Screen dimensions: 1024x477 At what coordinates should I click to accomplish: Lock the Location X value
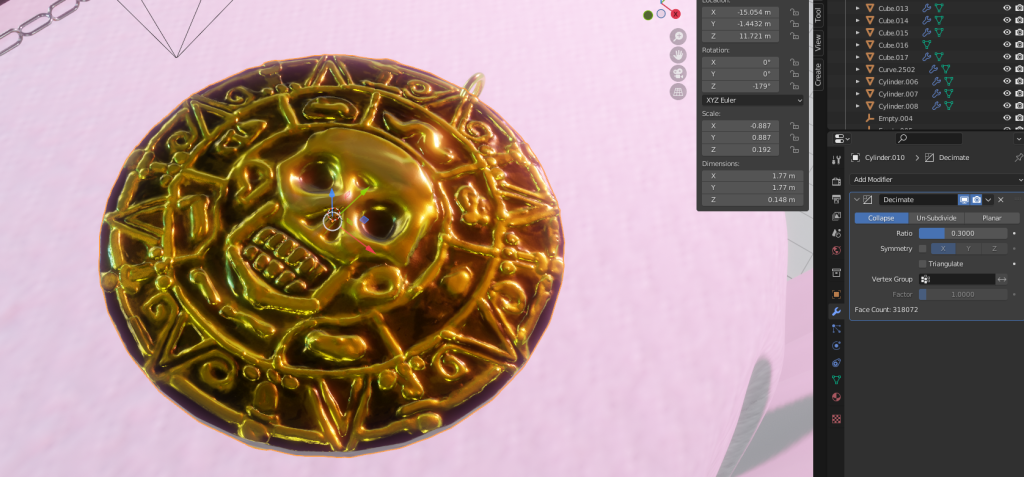[x=794, y=13]
